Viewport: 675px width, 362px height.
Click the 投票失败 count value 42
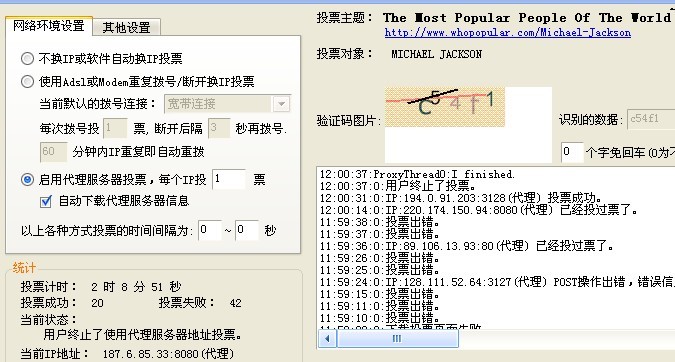235,303
